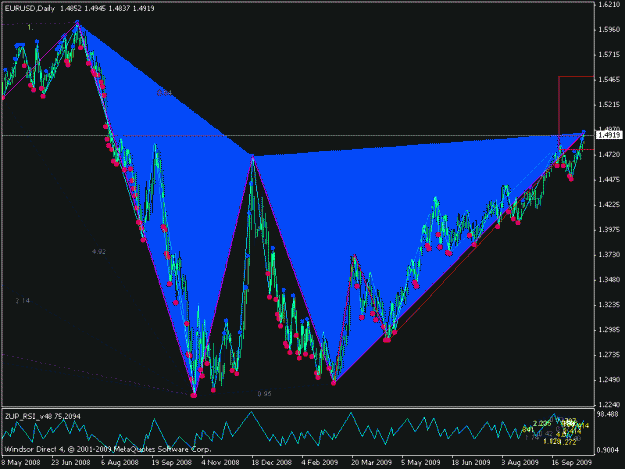The width and height of the screenshot is (625, 469).
Task: Click the 3 Aug 2009 date label
Action: pyautogui.click(x=520, y=463)
